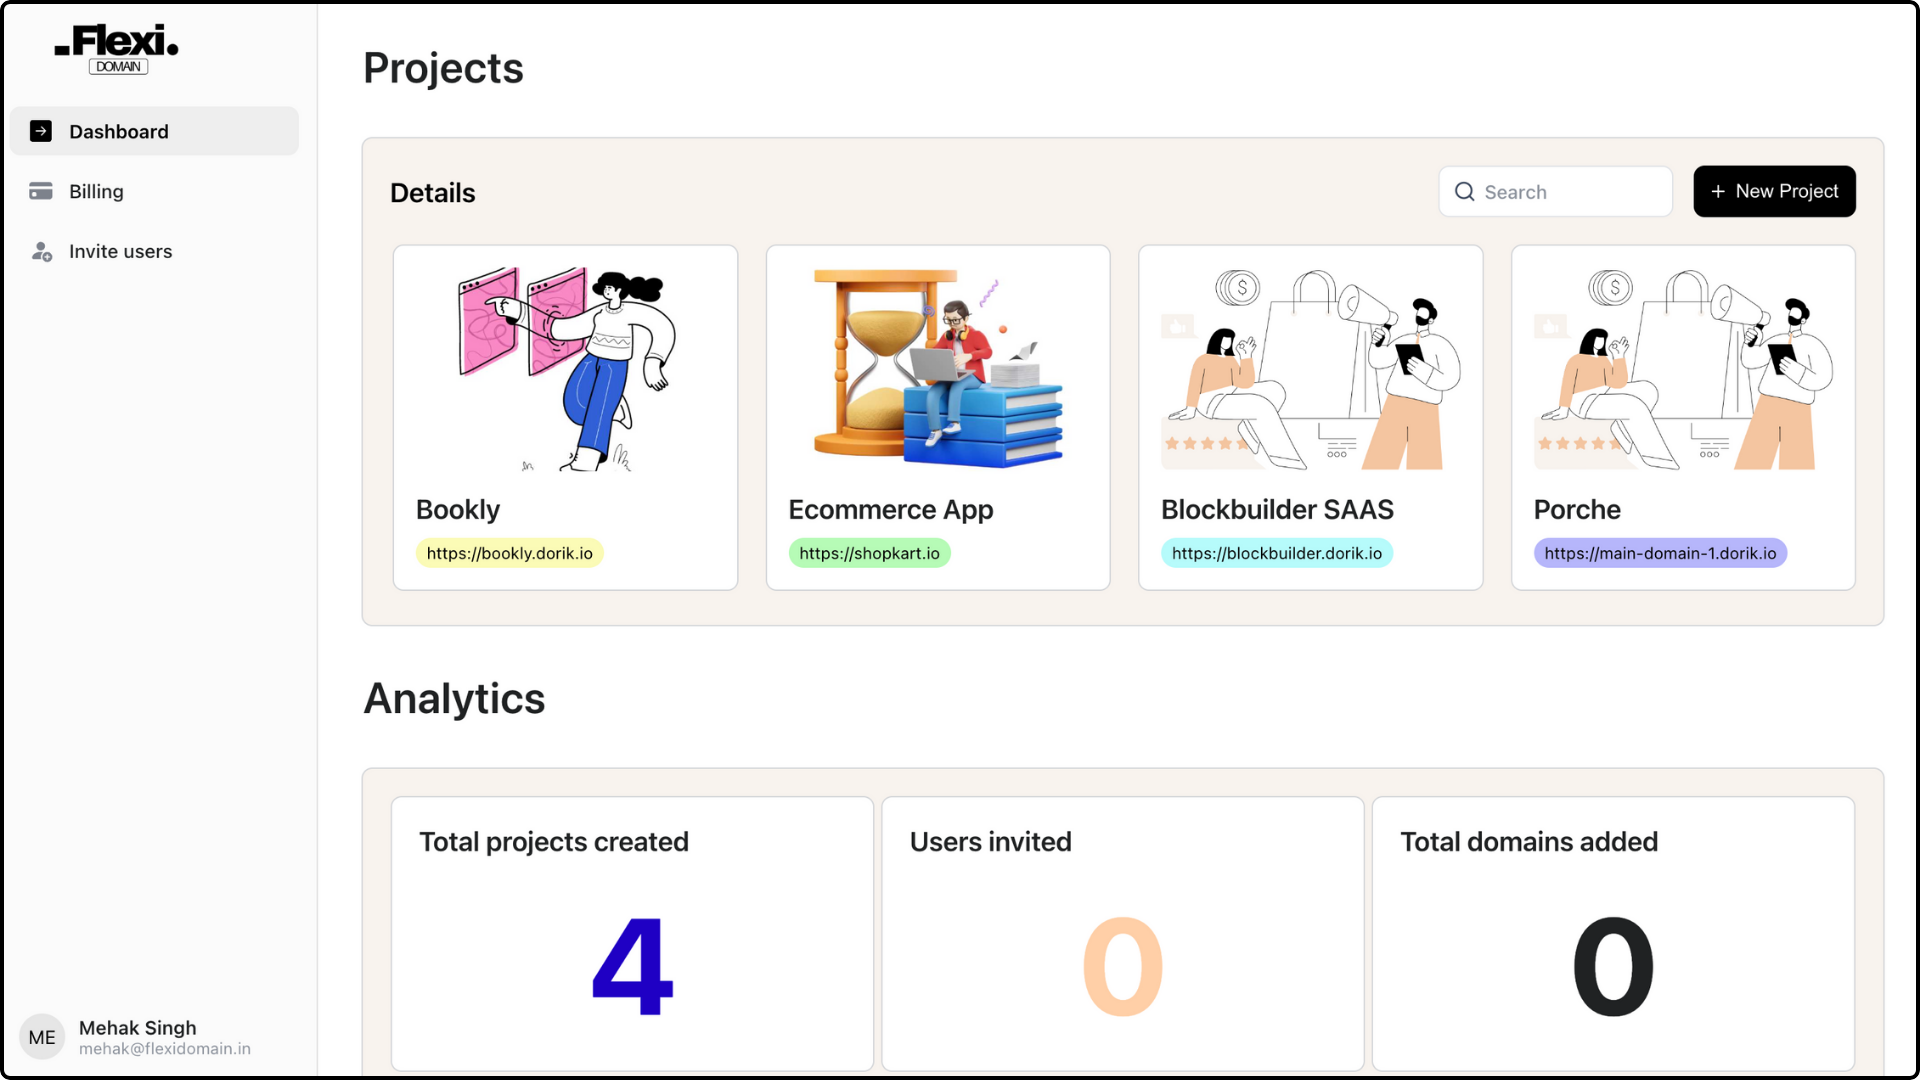Open the blockbuilder.dorik.io link
1920x1080 pixels.
coord(1276,553)
